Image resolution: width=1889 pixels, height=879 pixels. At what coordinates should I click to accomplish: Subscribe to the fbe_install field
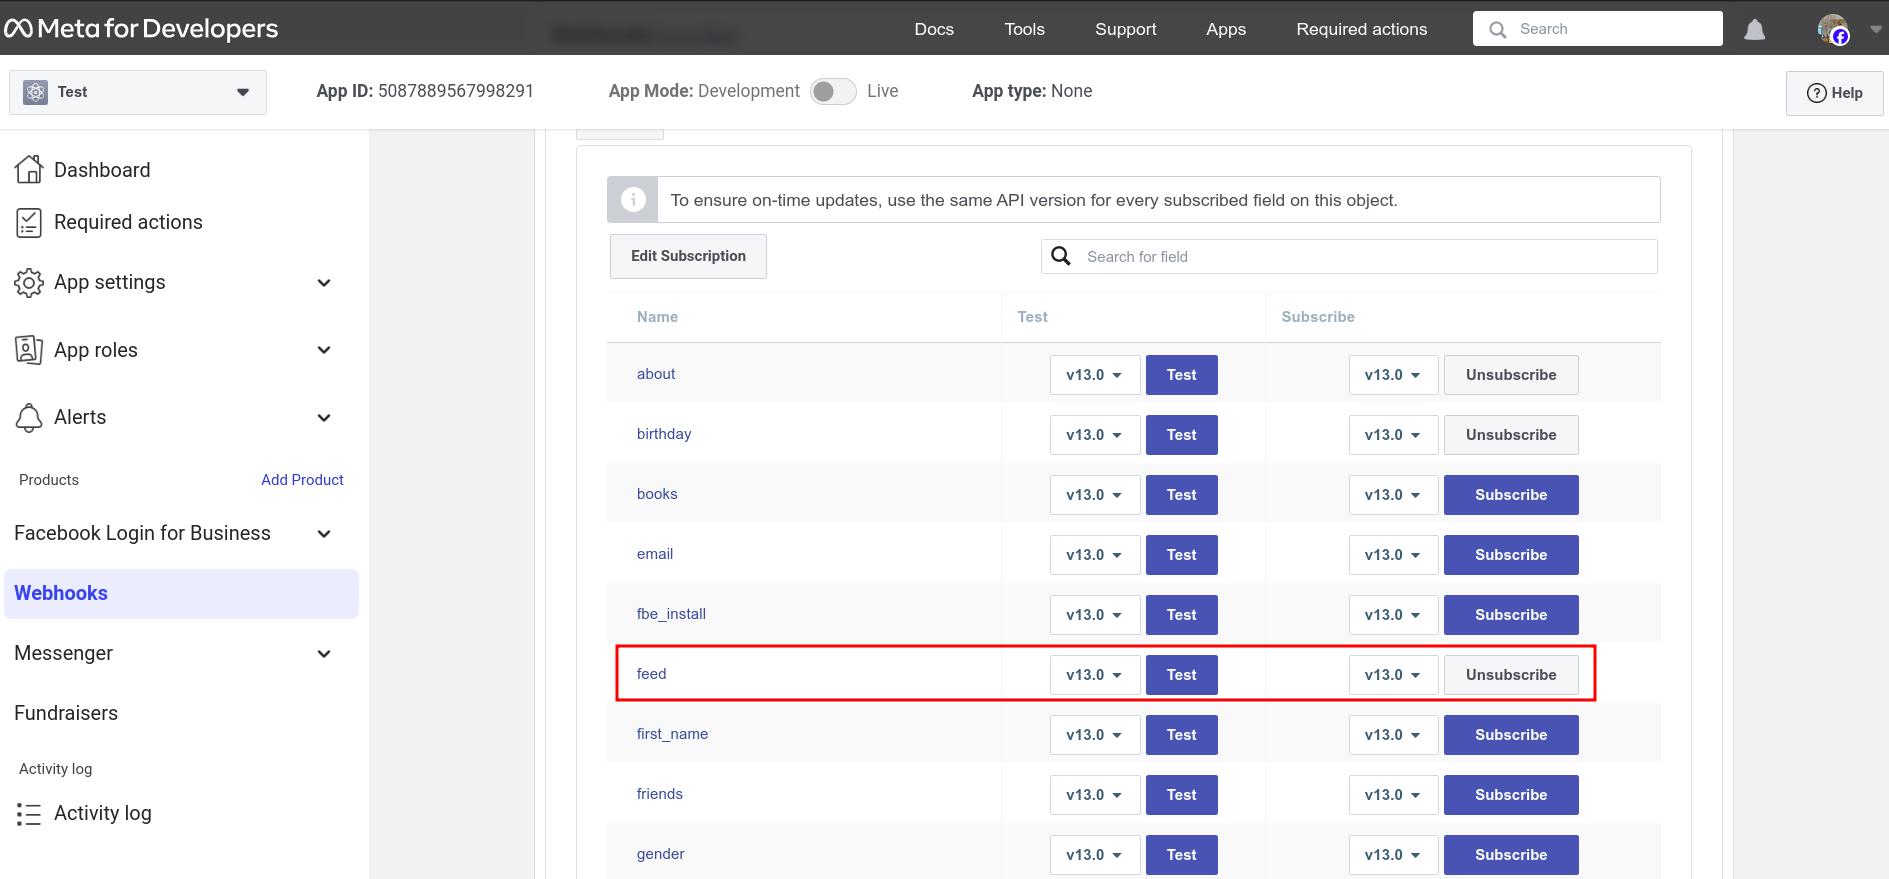1511,615
